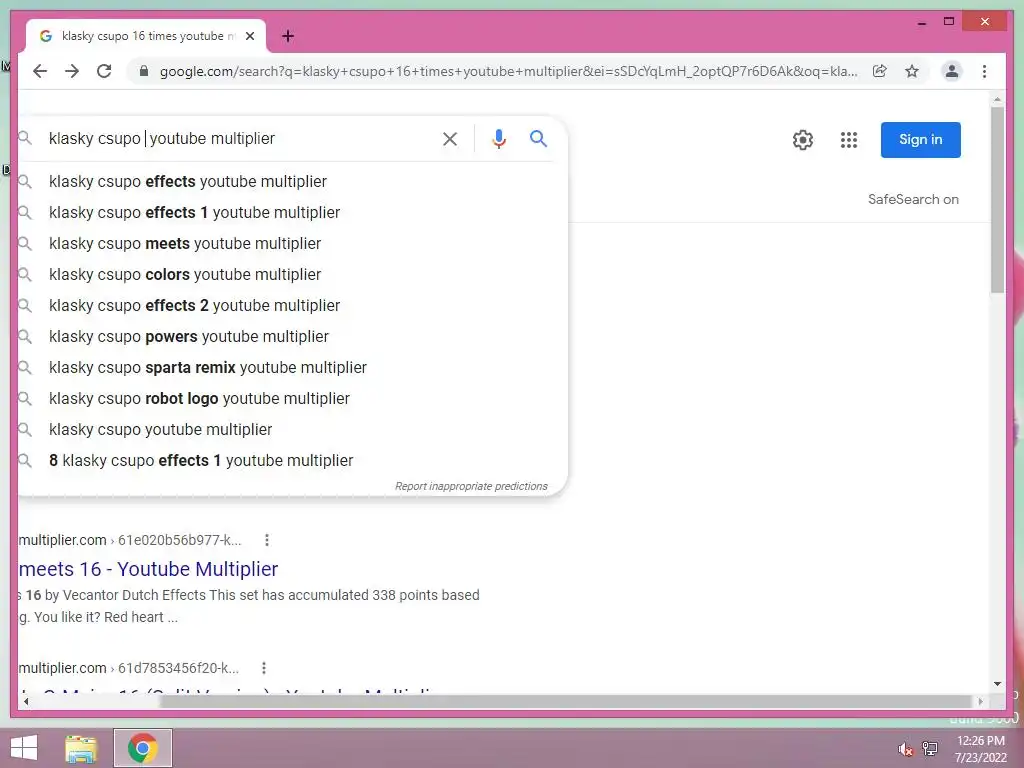Open the Google apps grid
This screenshot has width=1024, height=768.
pyautogui.click(x=848, y=140)
